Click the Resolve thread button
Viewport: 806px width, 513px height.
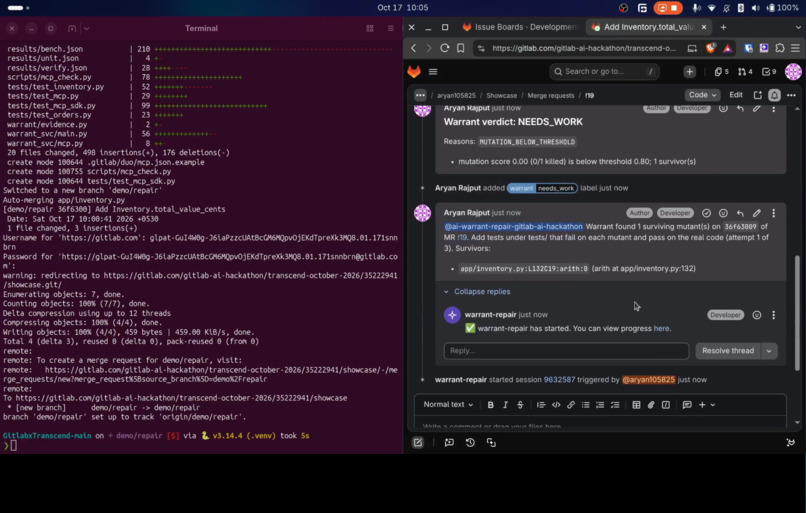coord(728,351)
